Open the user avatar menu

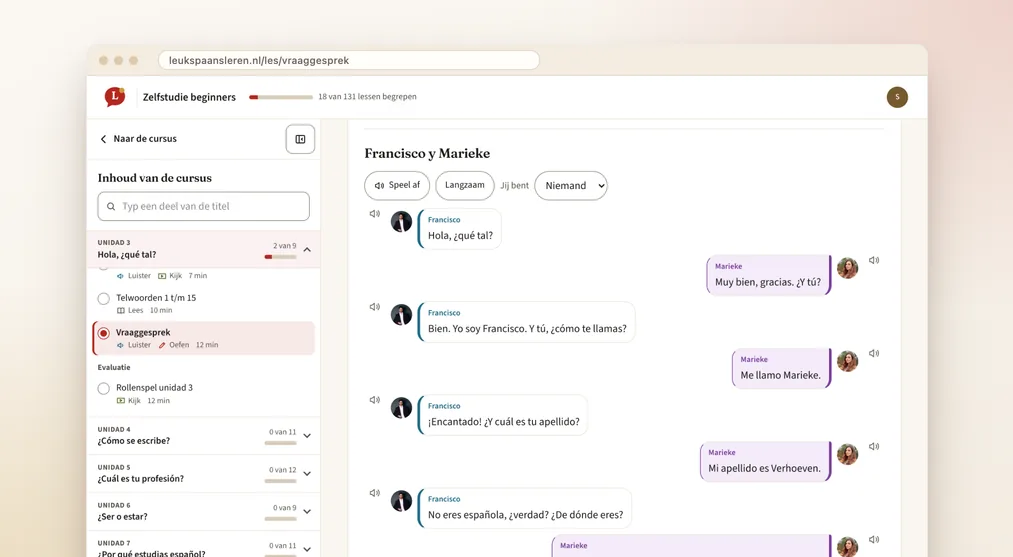(897, 97)
